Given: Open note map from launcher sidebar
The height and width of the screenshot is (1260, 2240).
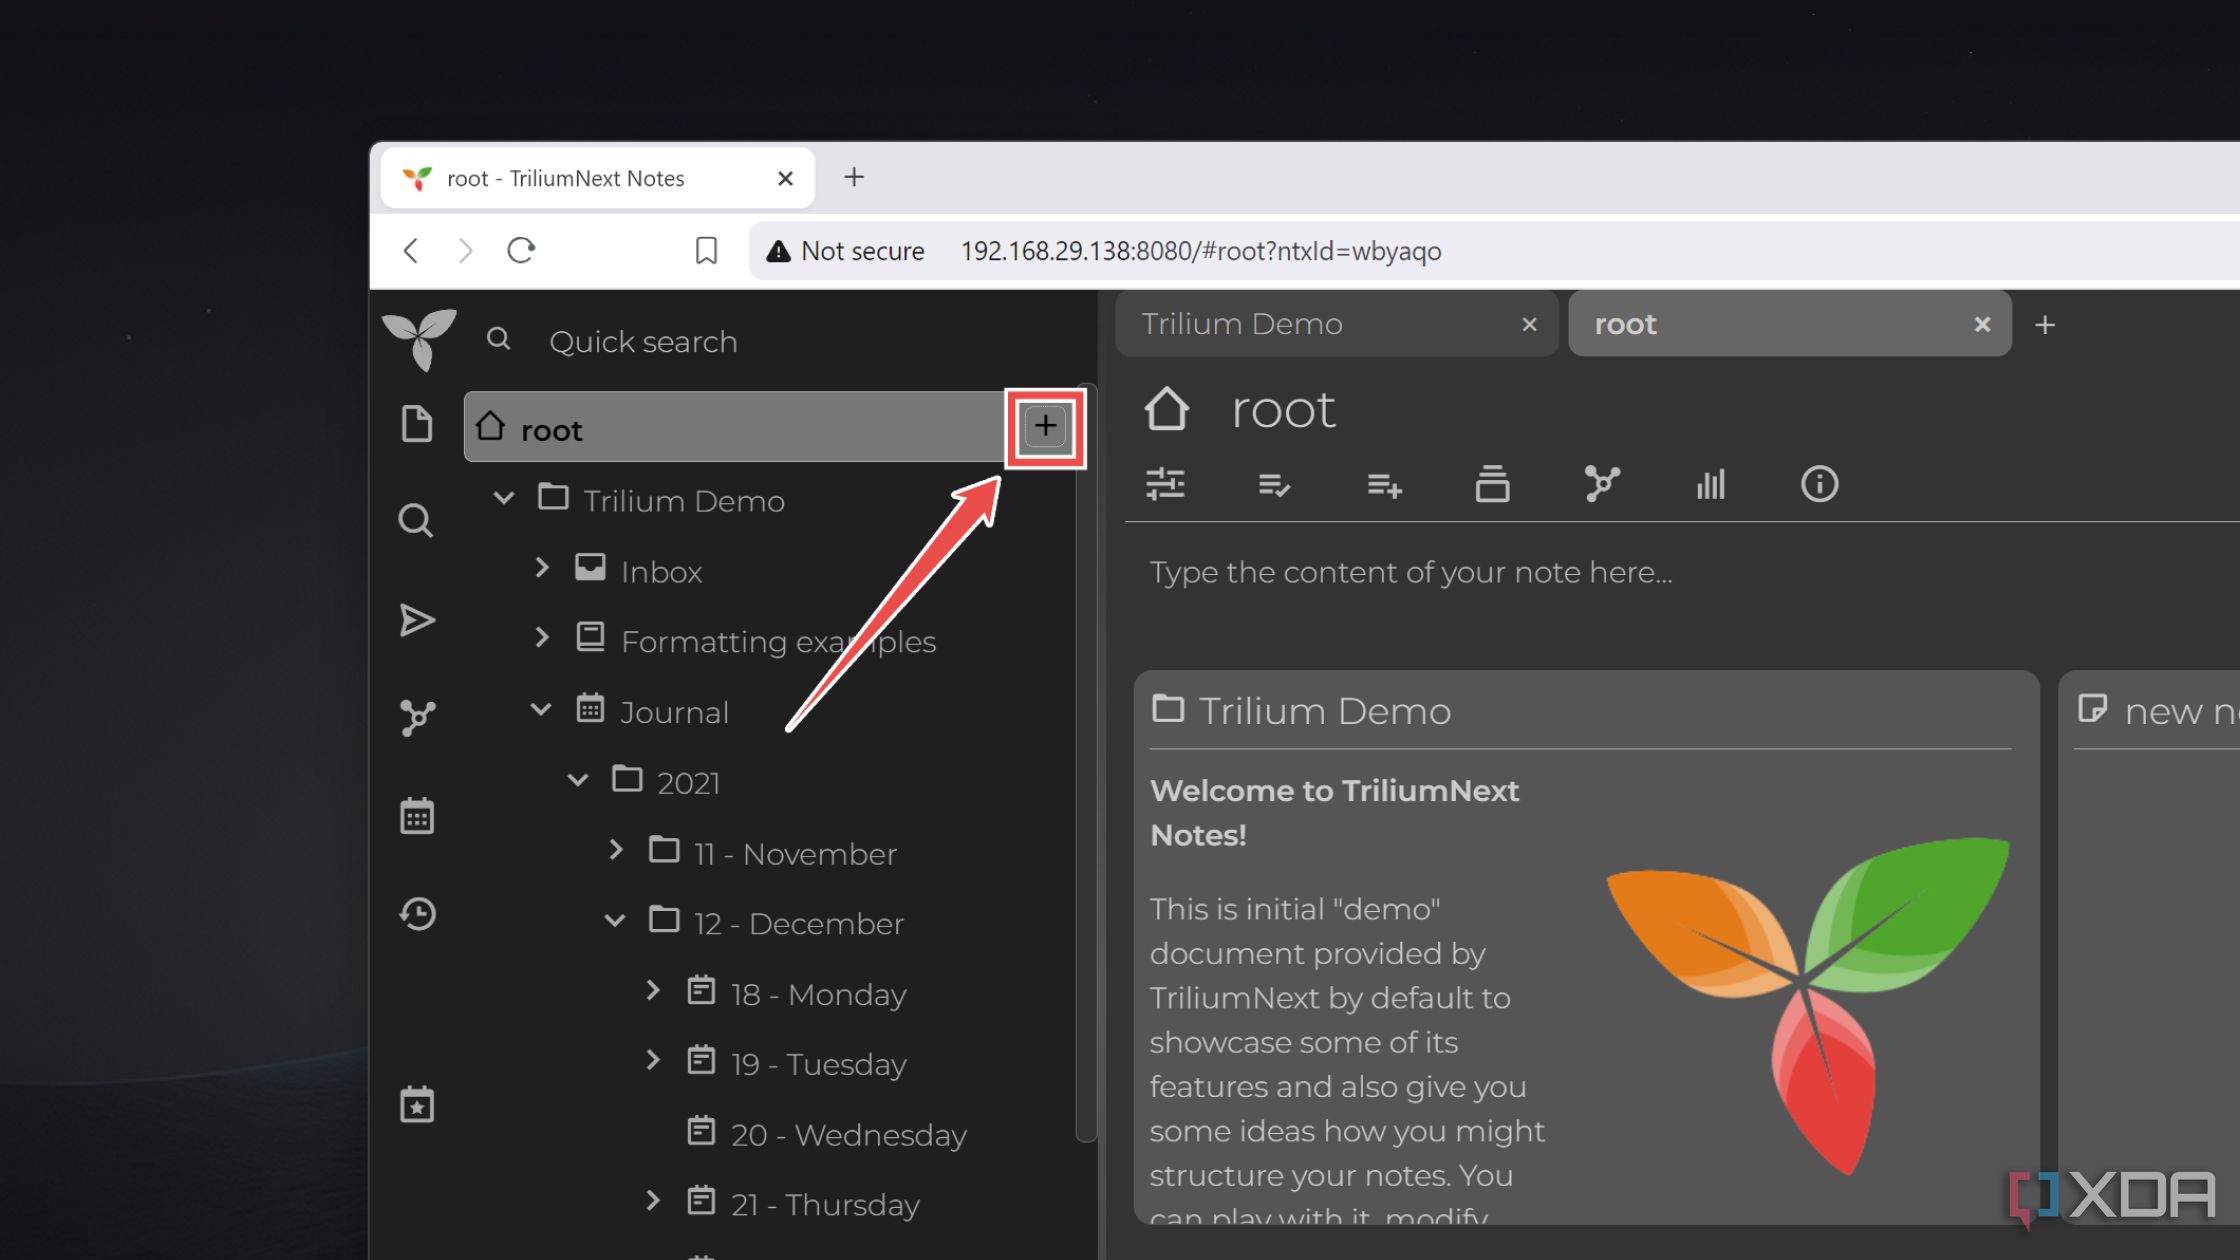Looking at the screenshot, I should pos(417,717).
